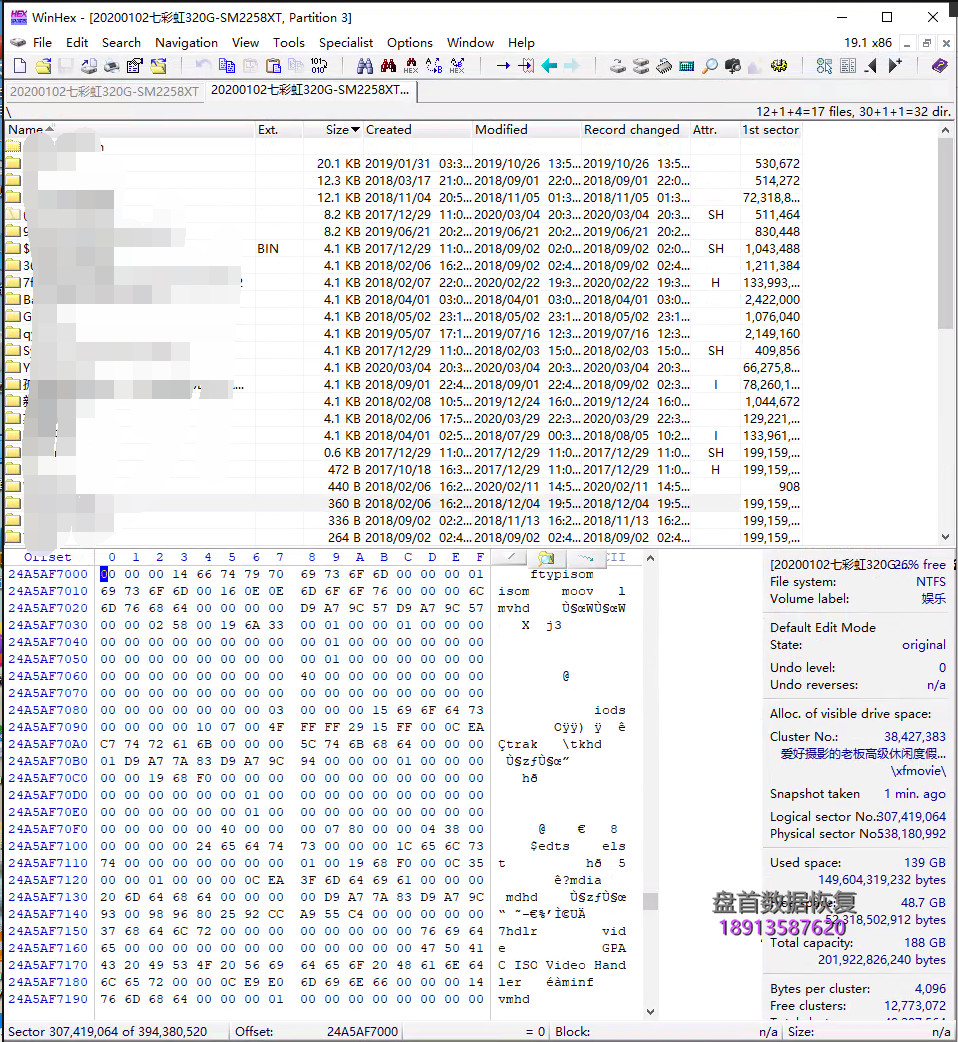Click the Clone Disk toolbar icon
Viewport: 958px width, 1042px height.
tap(641, 66)
